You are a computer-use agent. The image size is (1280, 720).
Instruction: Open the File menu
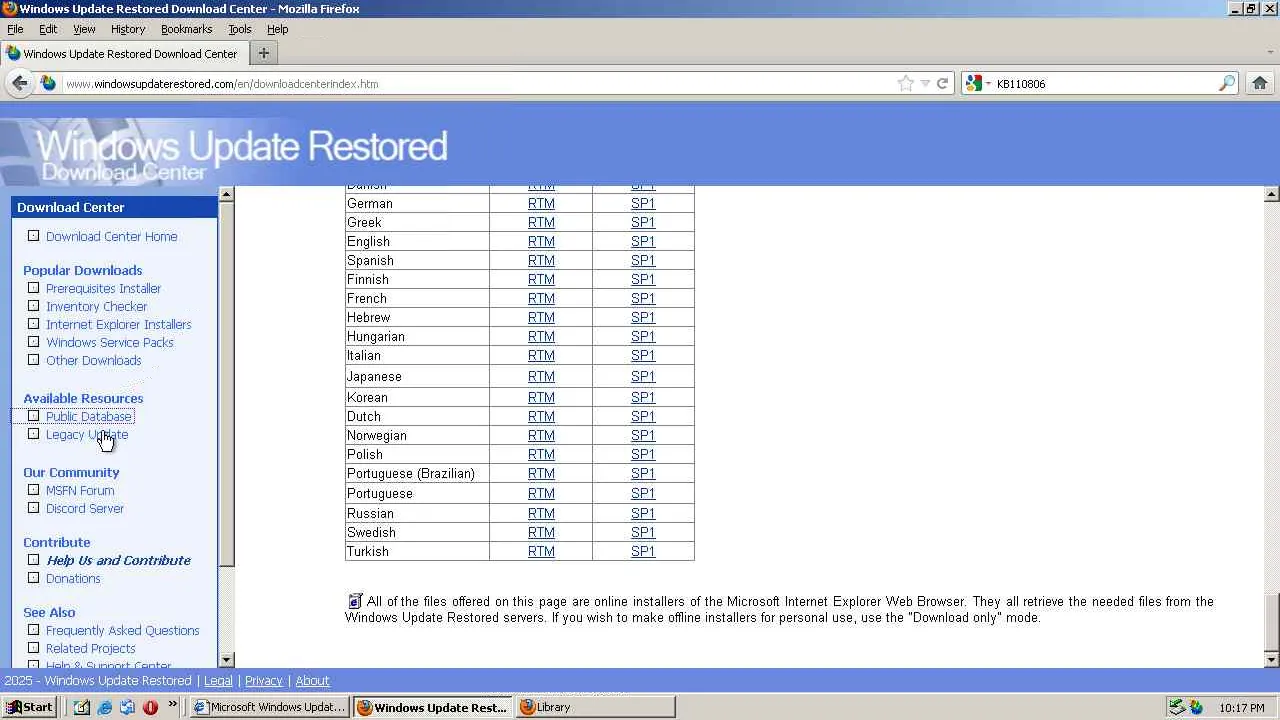point(15,29)
